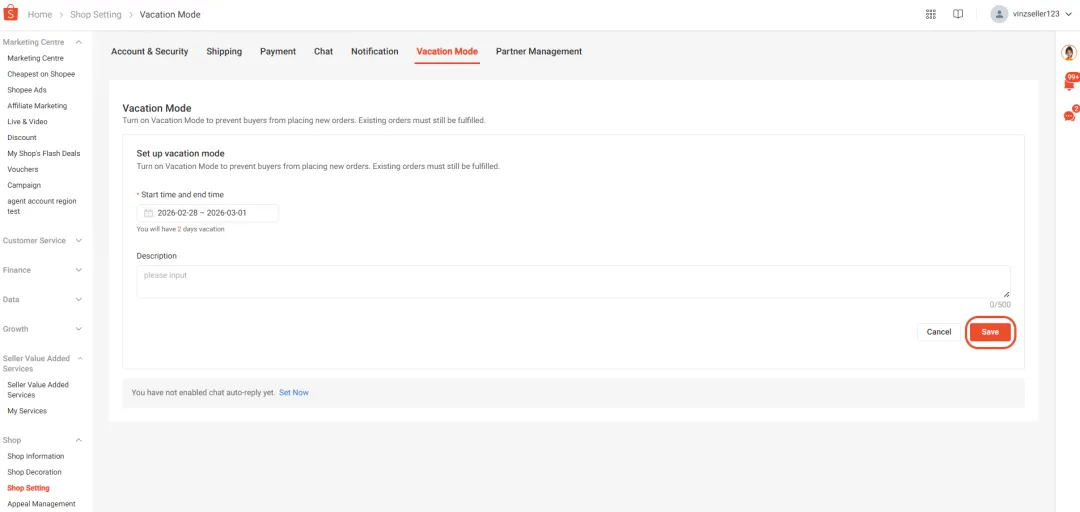
Task: Select Shop Setting in sidebar
Action: (x=28, y=489)
